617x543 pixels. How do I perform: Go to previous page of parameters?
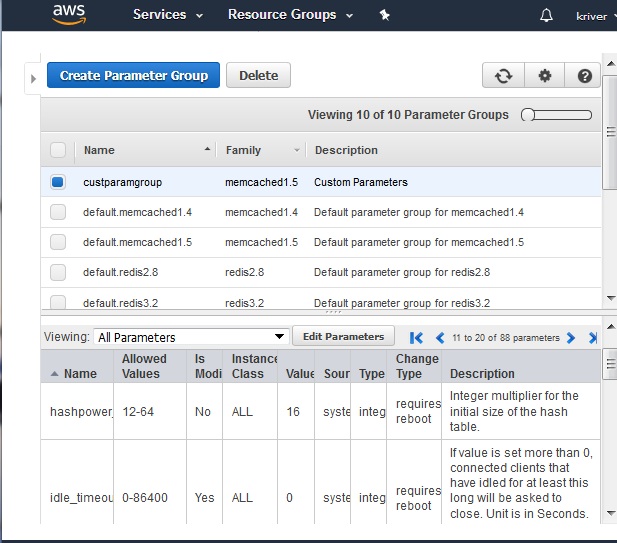439,338
